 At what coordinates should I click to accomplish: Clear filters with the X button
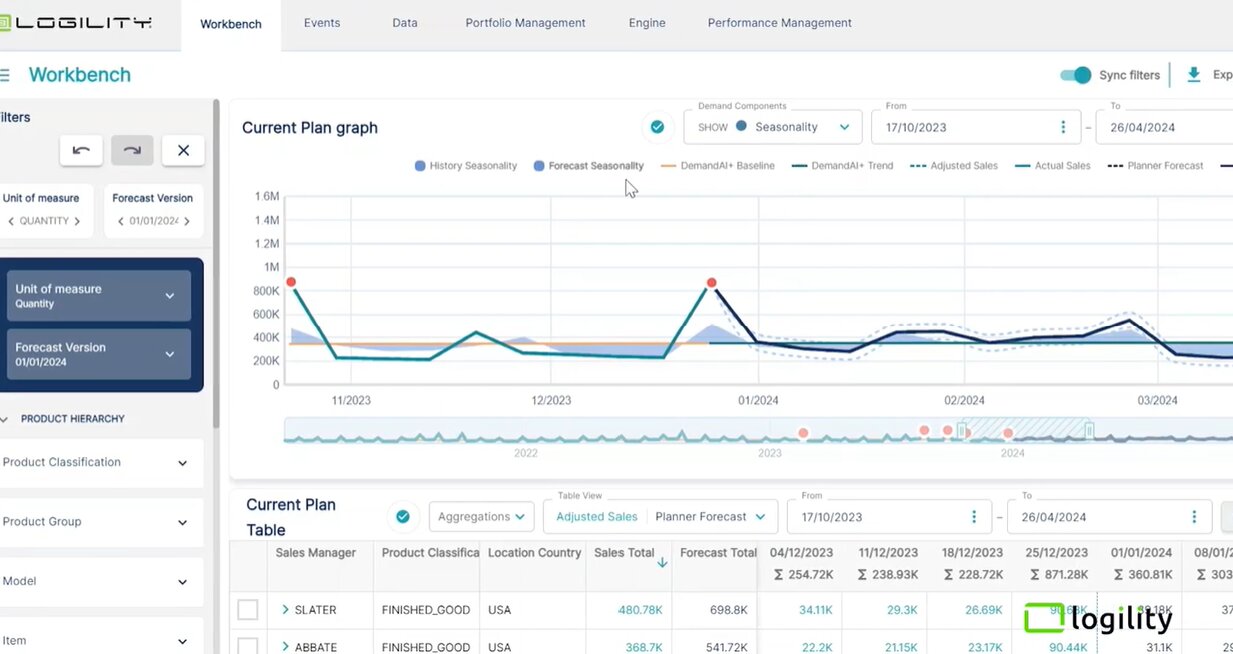[183, 150]
